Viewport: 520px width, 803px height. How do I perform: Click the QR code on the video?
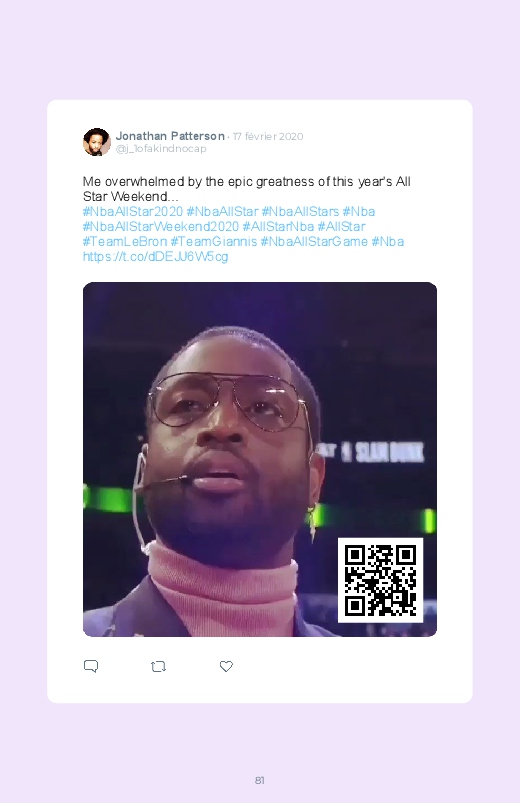[380, 580]
